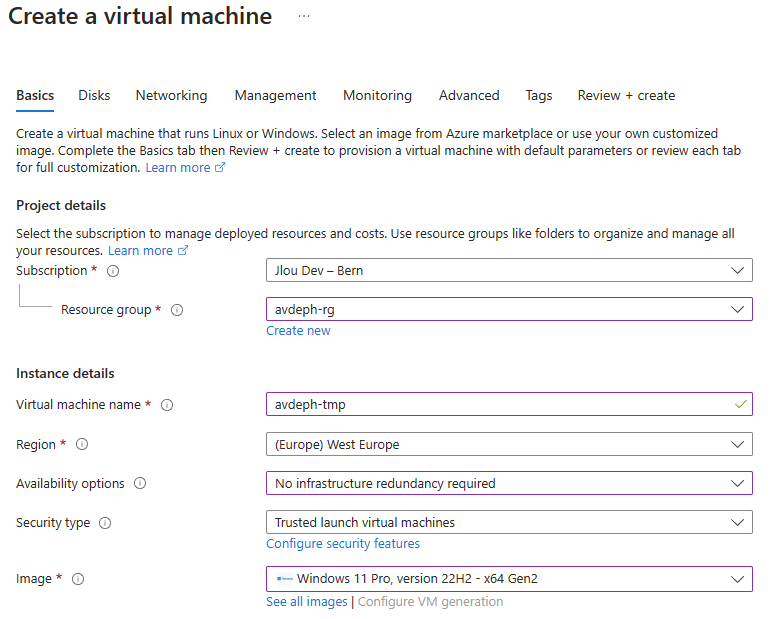The width and height of the screenshot is (770, 619).
Task: Click the green checkmark in the VM name field
Action: coord(741,404)
